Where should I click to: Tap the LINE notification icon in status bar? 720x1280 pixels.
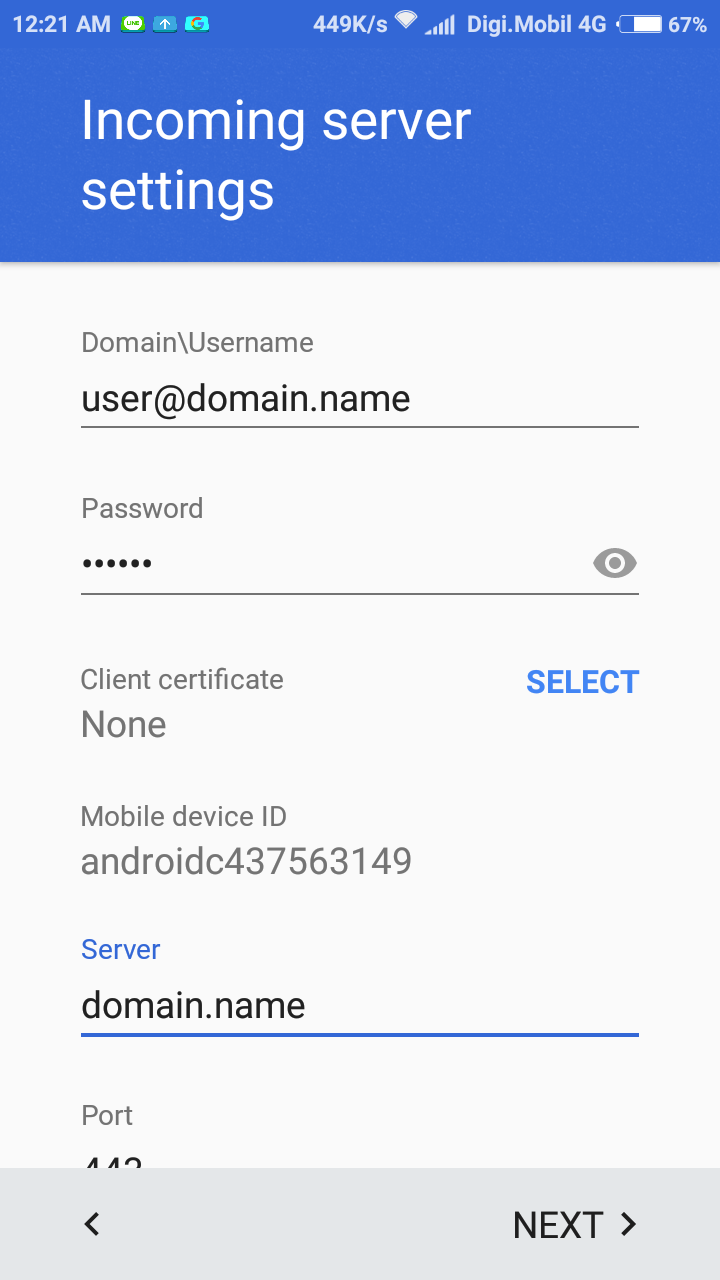(133, 24)
